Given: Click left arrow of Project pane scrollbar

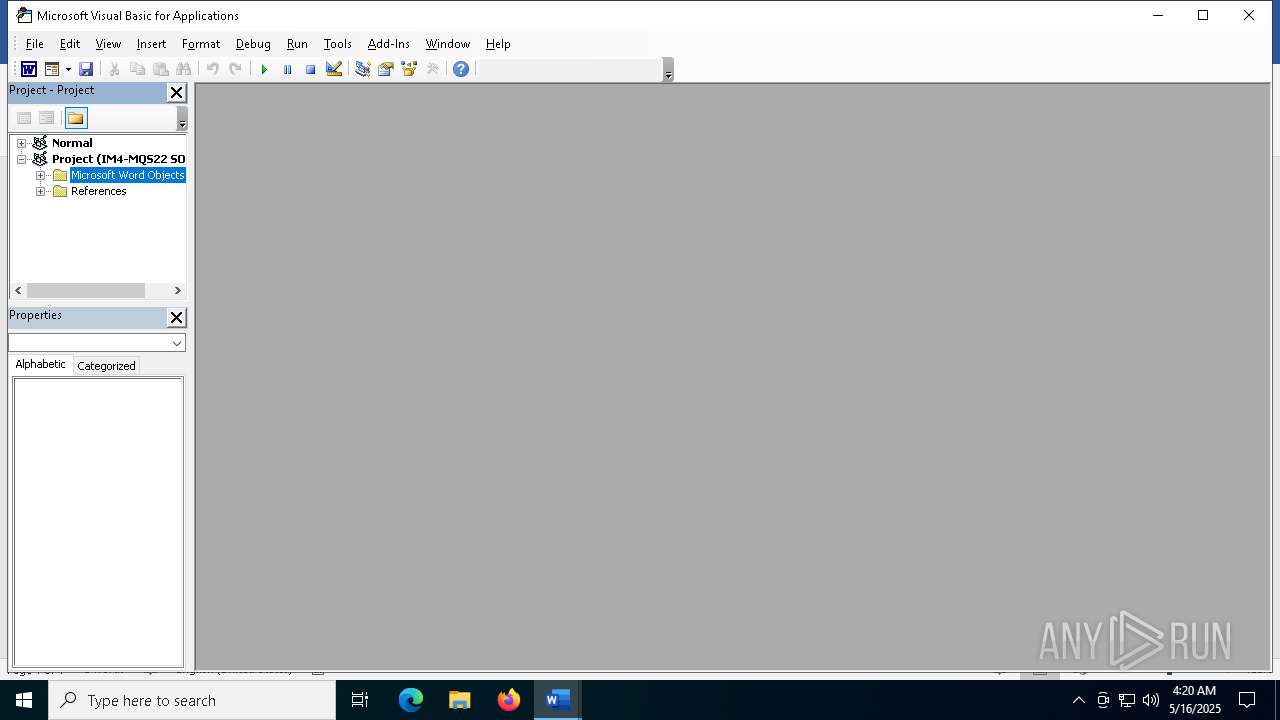Looking at the screenshot, I should (x=18, y=290).
